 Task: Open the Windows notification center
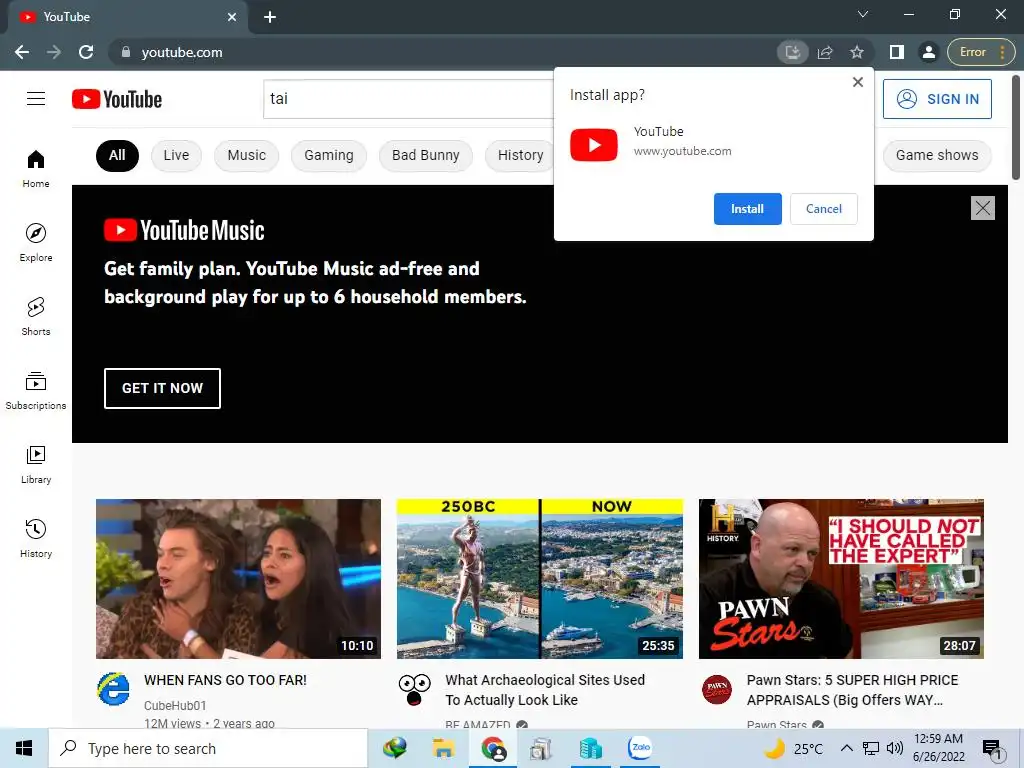click(x=992, y=749)
